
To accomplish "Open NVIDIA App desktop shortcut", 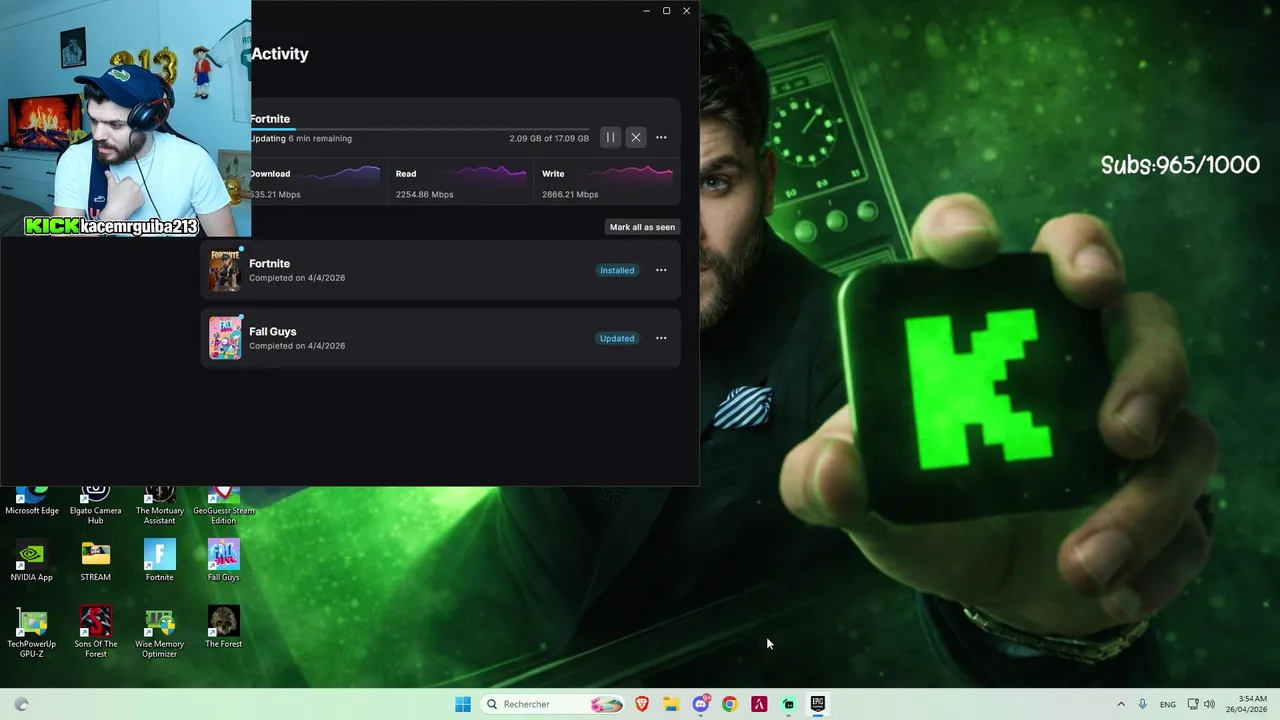I will (32, 561).
